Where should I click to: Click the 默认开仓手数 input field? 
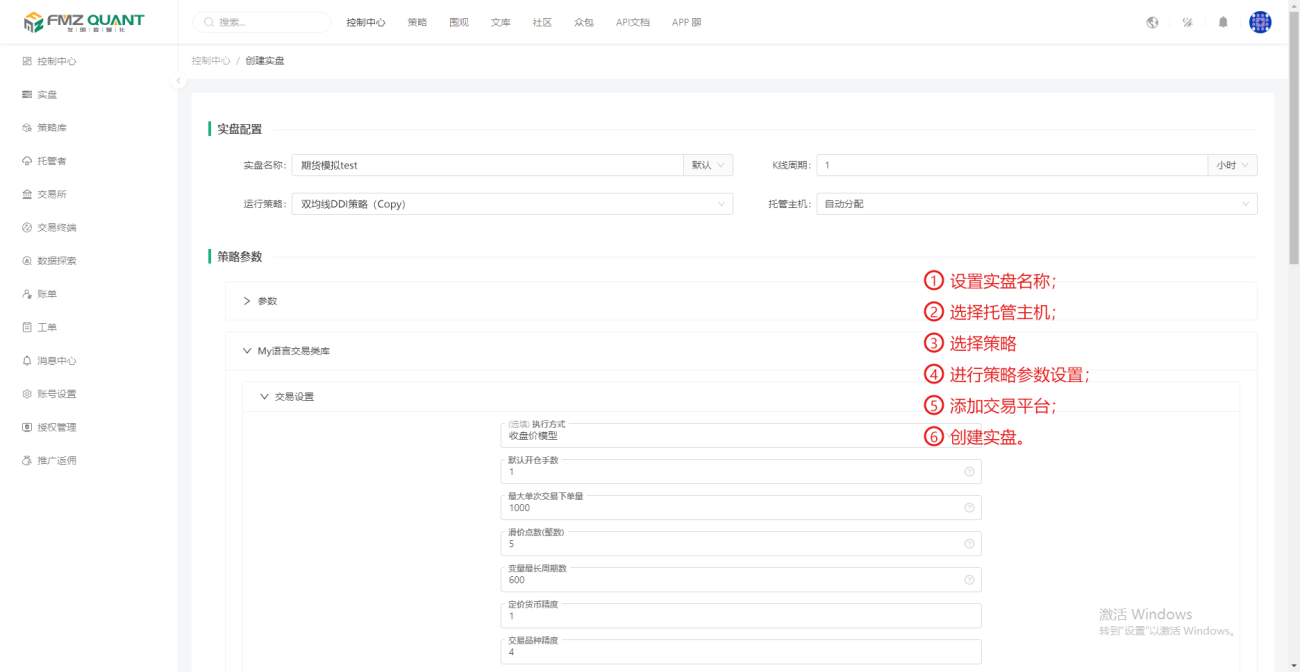(x=741, y=471)
